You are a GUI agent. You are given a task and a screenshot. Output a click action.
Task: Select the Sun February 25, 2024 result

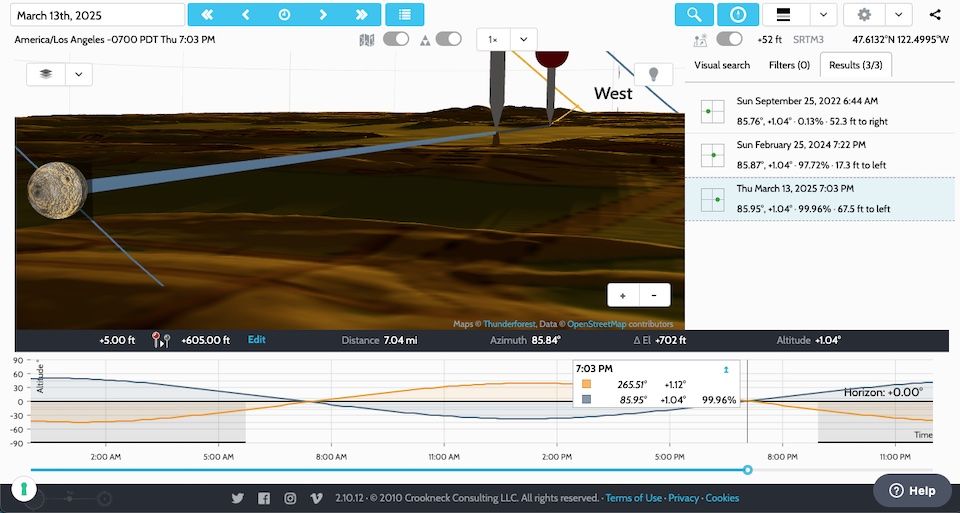click(x=820, y=155)
